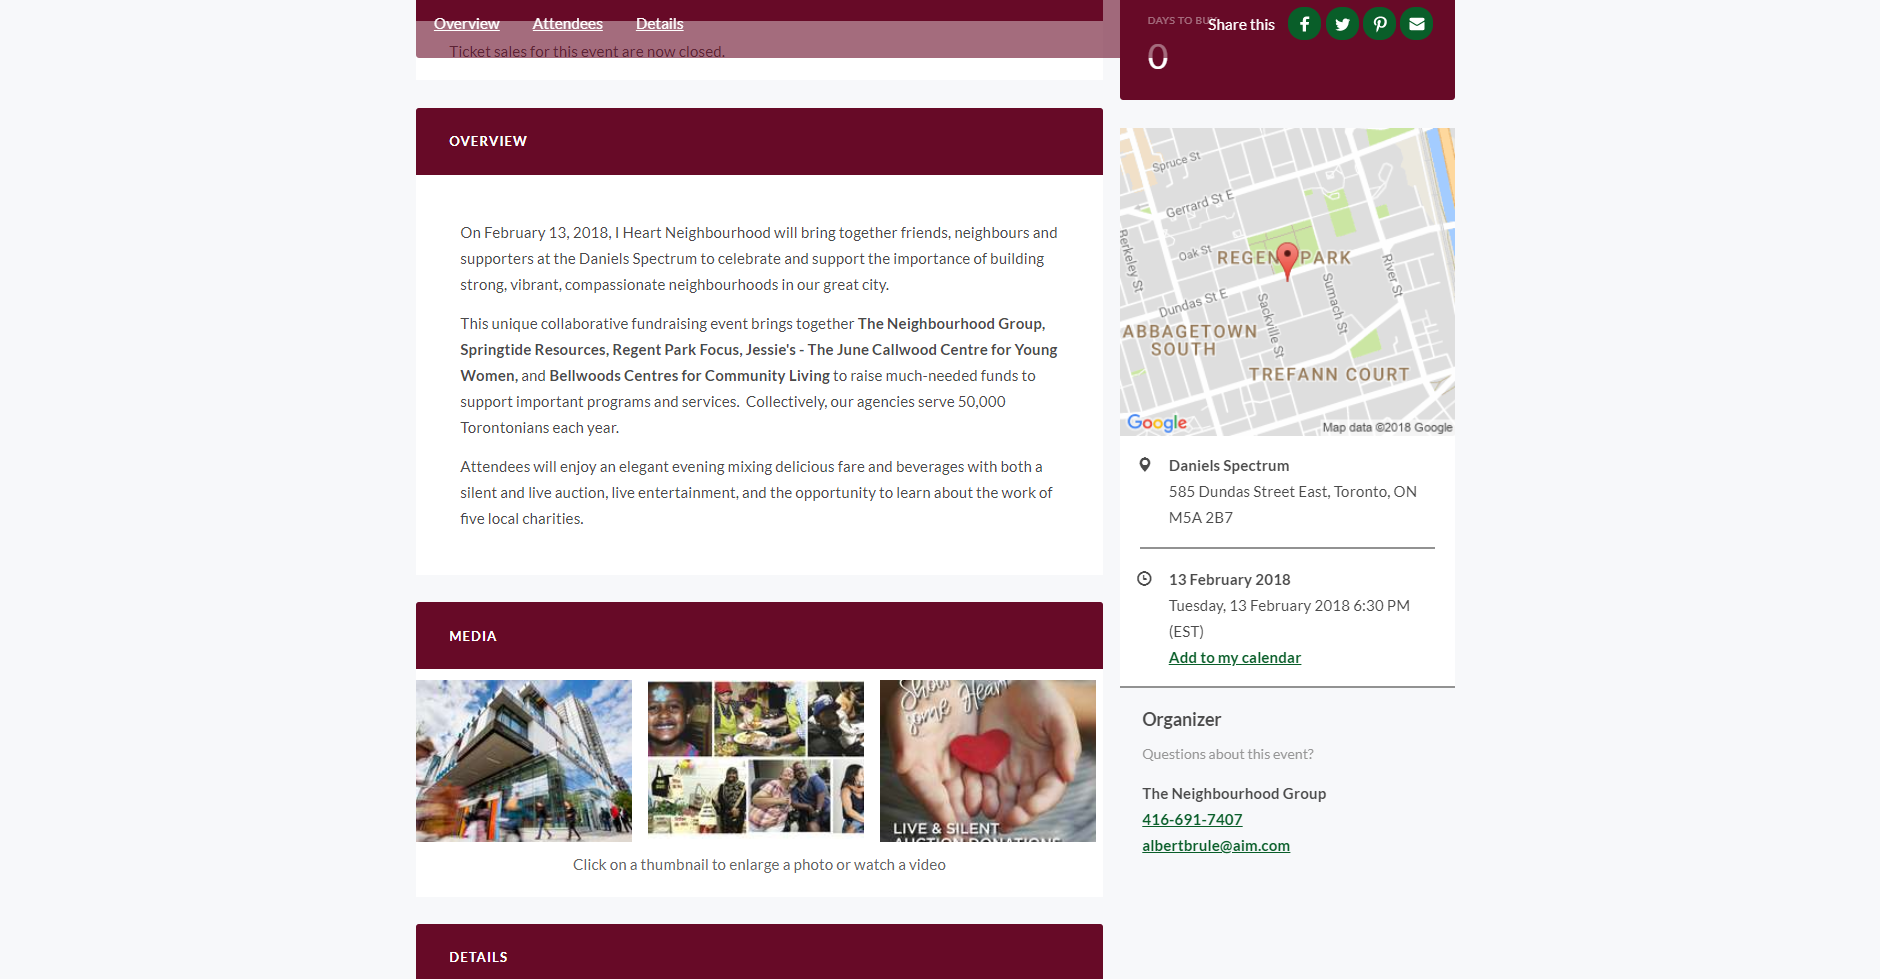Click the Google logo on map
Screen dimensions: 1880x979
coord(1157,423)
